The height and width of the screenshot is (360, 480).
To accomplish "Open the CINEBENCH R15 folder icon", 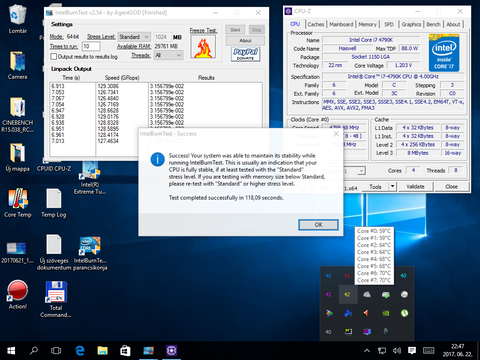I will tap(17, 114).
